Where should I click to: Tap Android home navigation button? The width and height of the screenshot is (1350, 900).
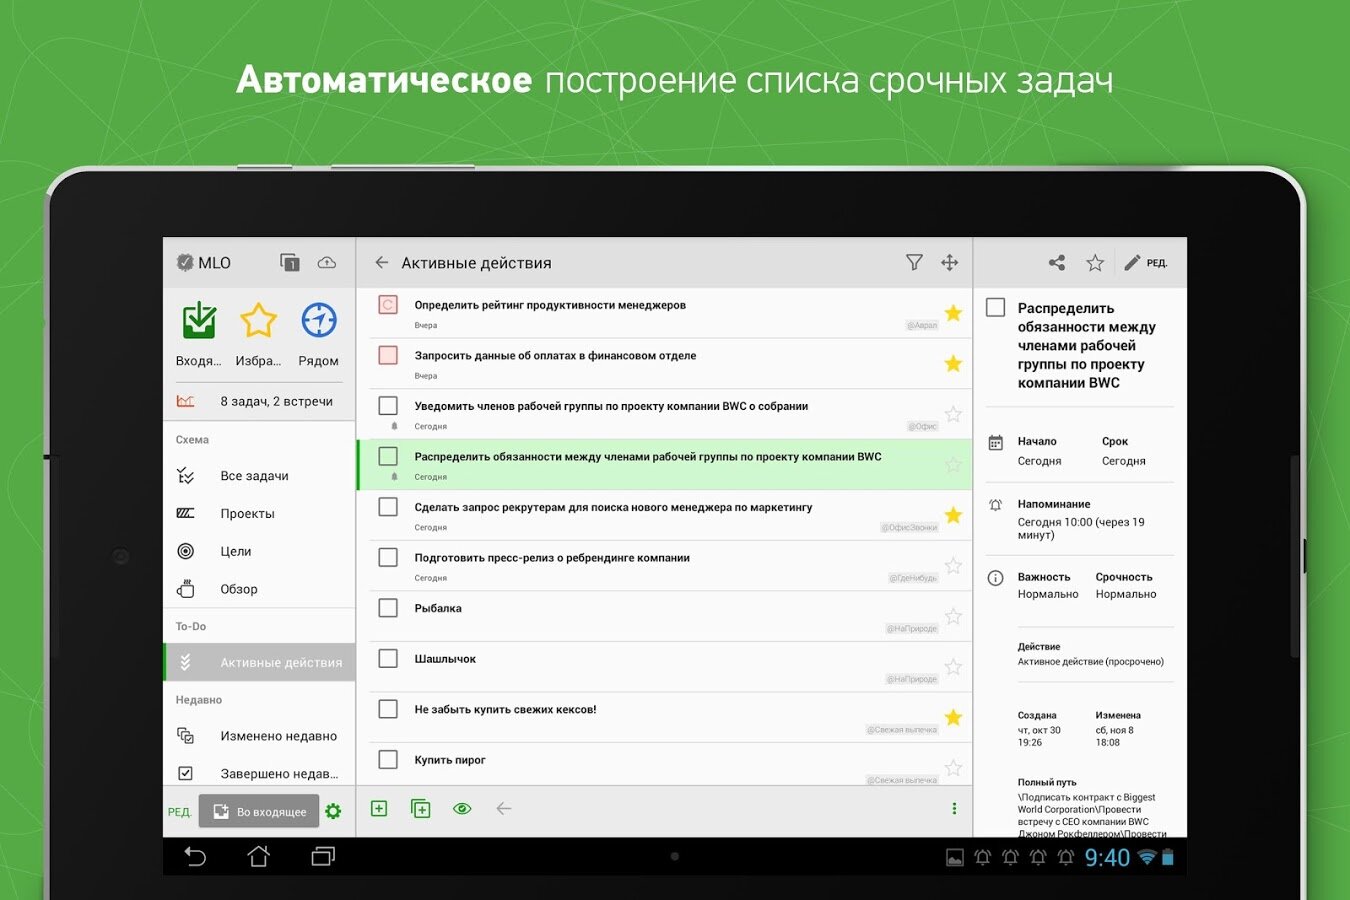pyautogui.click(x=258, y=856)
